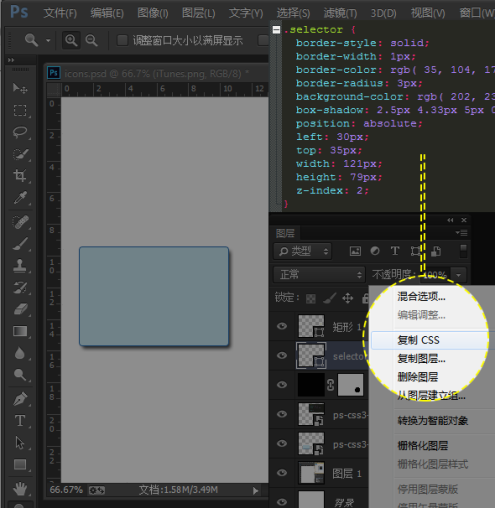This screenshot has width=495, height=508.
Task: Open the 滤镜(T) menu
Action: tap(340, 13)
